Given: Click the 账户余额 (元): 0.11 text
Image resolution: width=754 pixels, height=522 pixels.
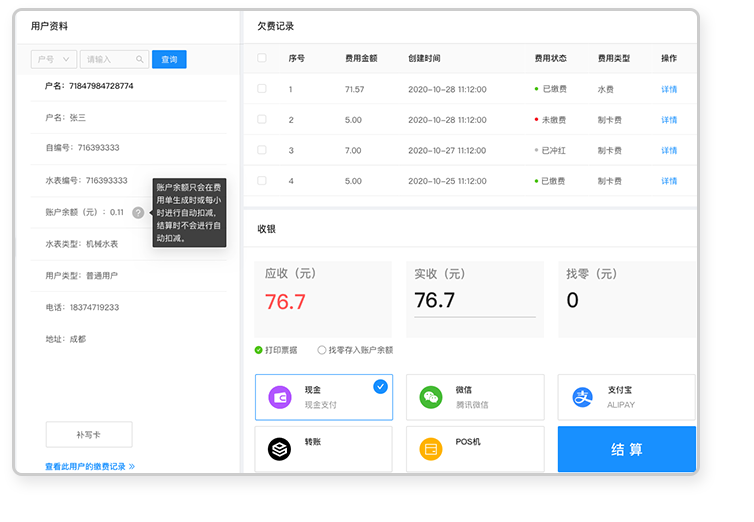Looking at the screenshot, I should tap(85, 212).
